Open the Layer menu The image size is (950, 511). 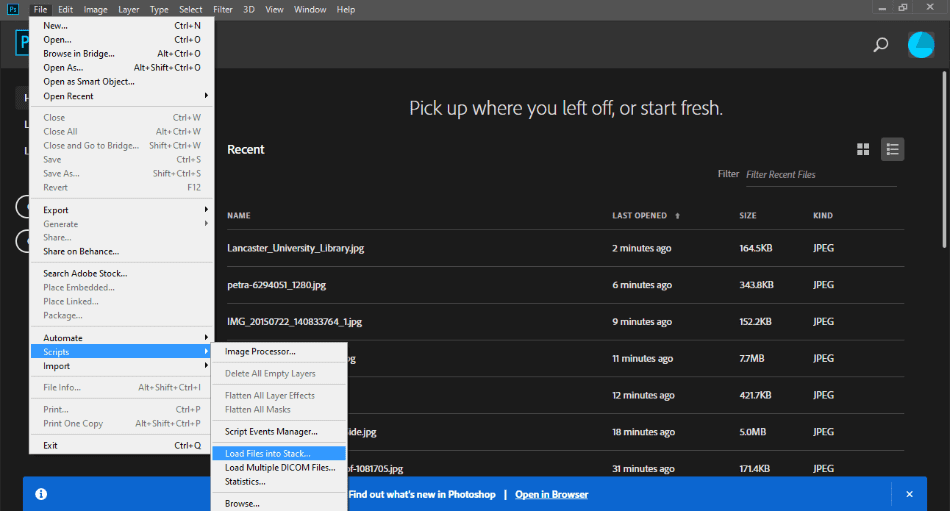128,10
